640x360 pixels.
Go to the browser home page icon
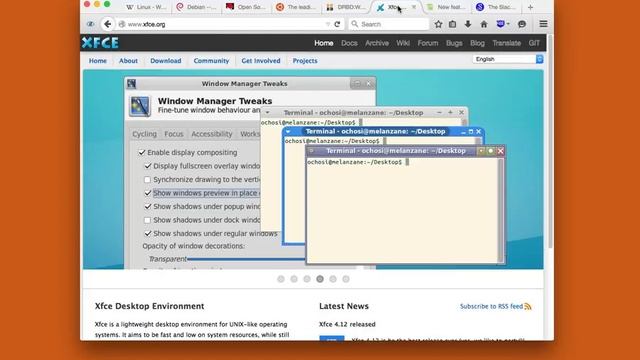point(484,24)
